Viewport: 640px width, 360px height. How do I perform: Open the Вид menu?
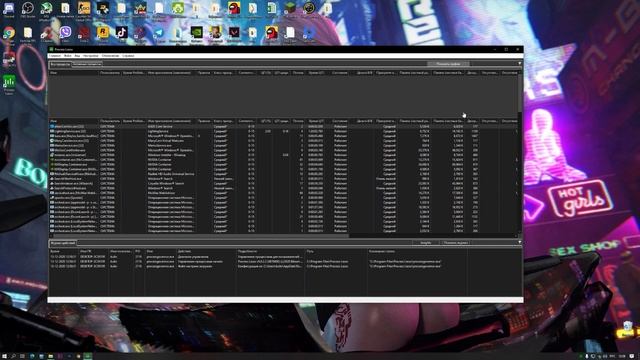77,56
